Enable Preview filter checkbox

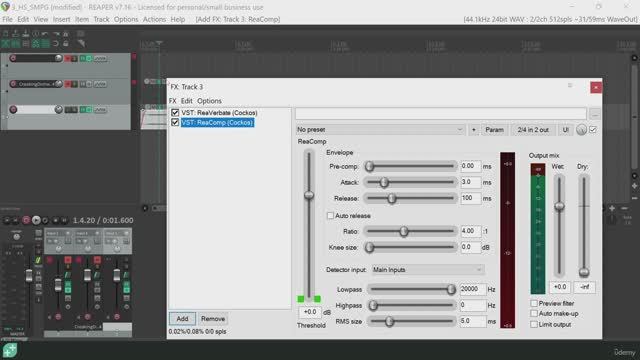[x=534, y=303]
